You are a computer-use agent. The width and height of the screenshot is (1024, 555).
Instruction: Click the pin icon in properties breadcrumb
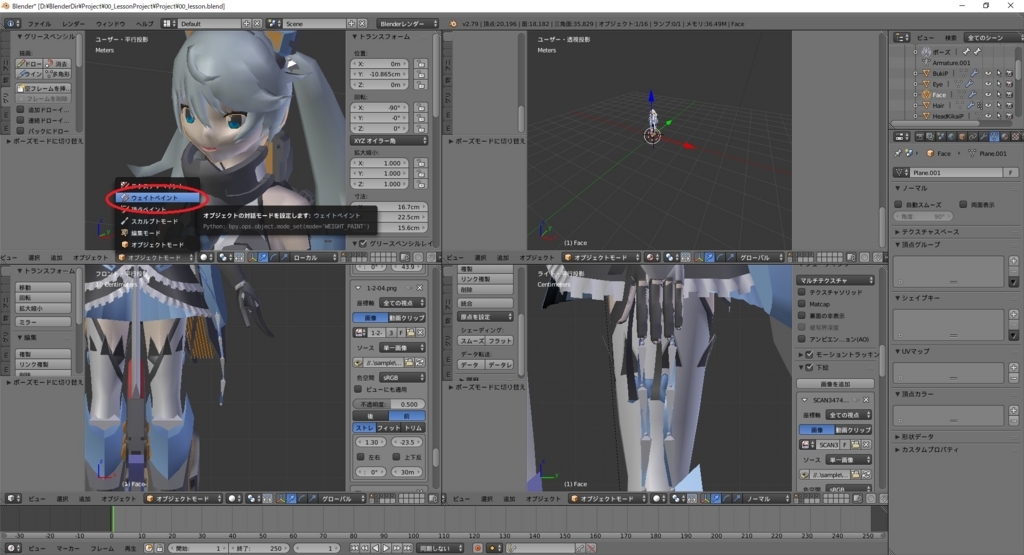point(898,153)
